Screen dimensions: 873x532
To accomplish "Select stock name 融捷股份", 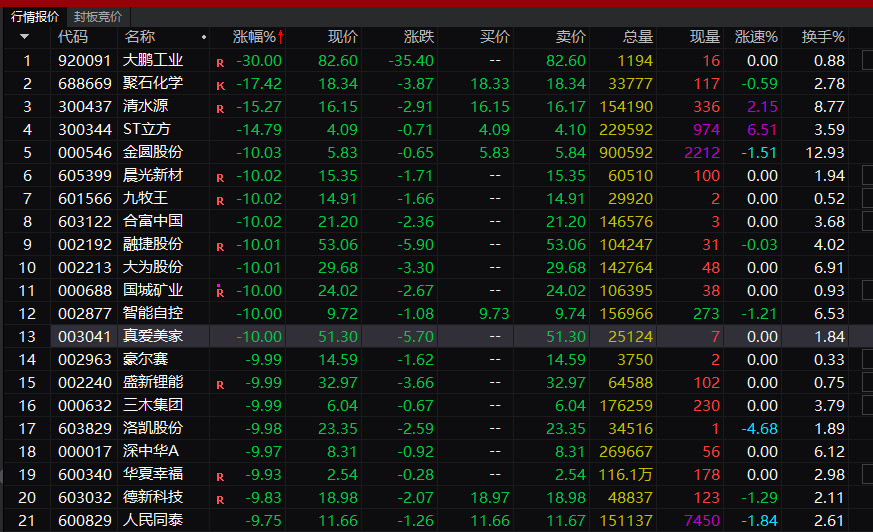I will point(153,244).
